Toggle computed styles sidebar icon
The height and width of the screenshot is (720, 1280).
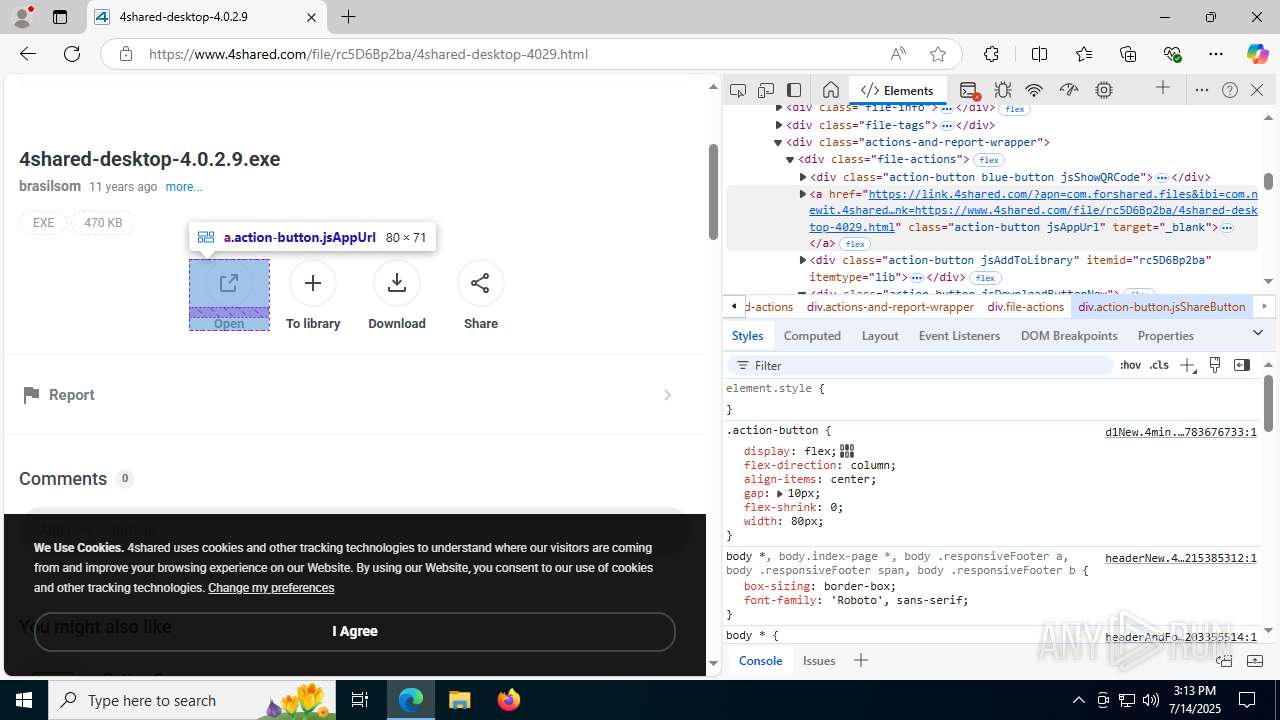coord(1242,365)
